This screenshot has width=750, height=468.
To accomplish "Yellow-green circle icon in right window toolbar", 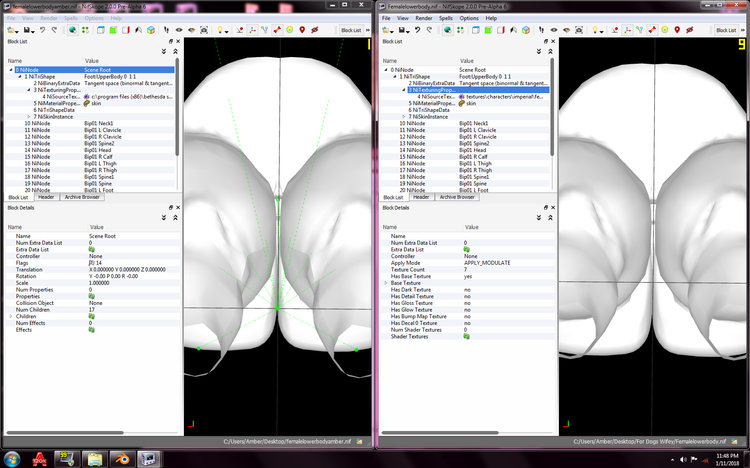I will (x=664, y=30).
